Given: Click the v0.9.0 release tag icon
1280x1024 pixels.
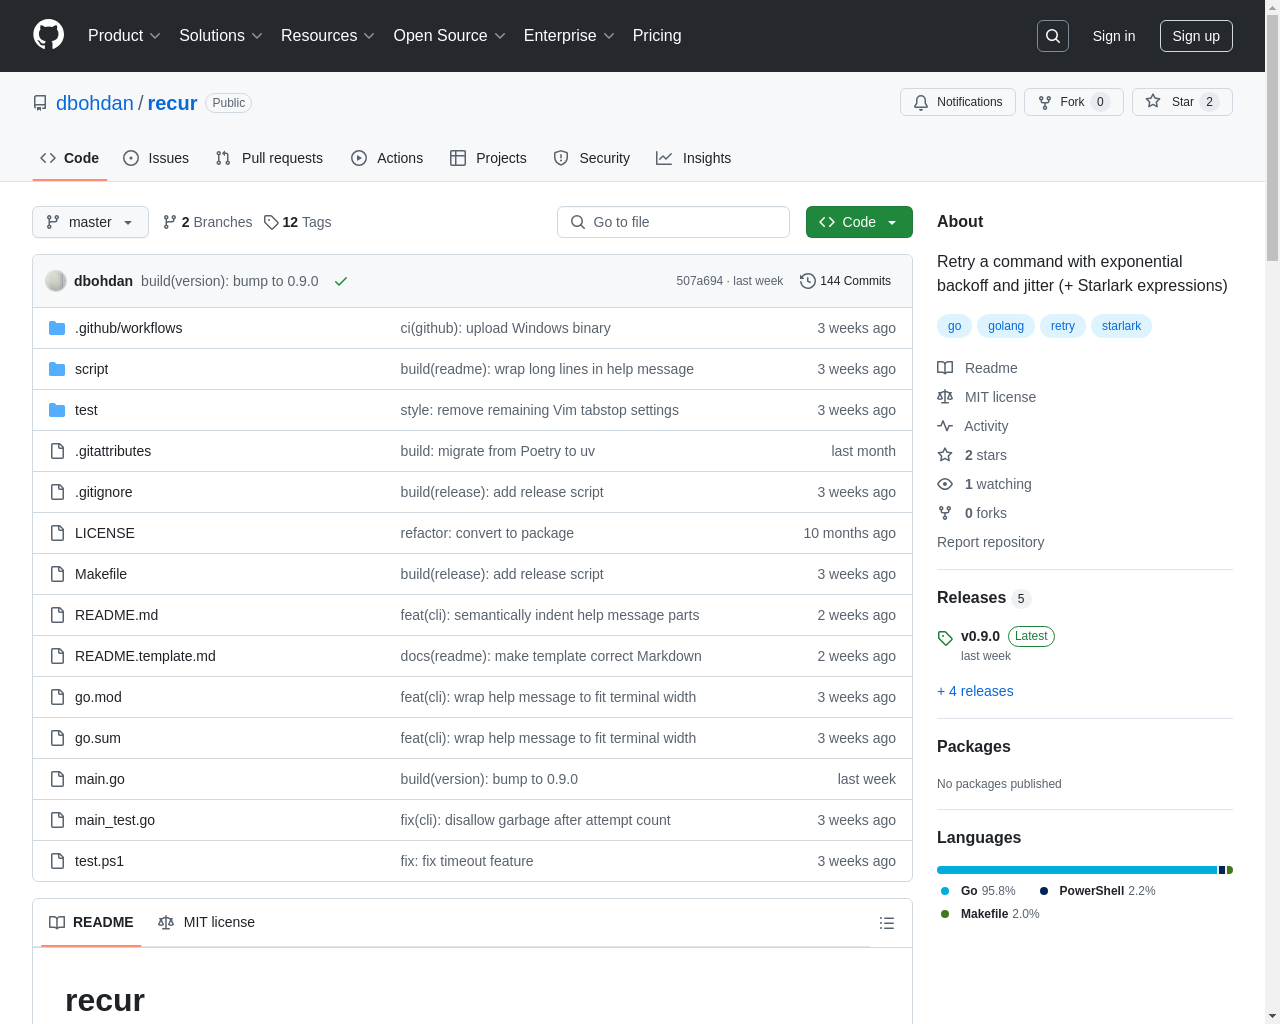Looking at the screenshot, I should click(945, 638).
